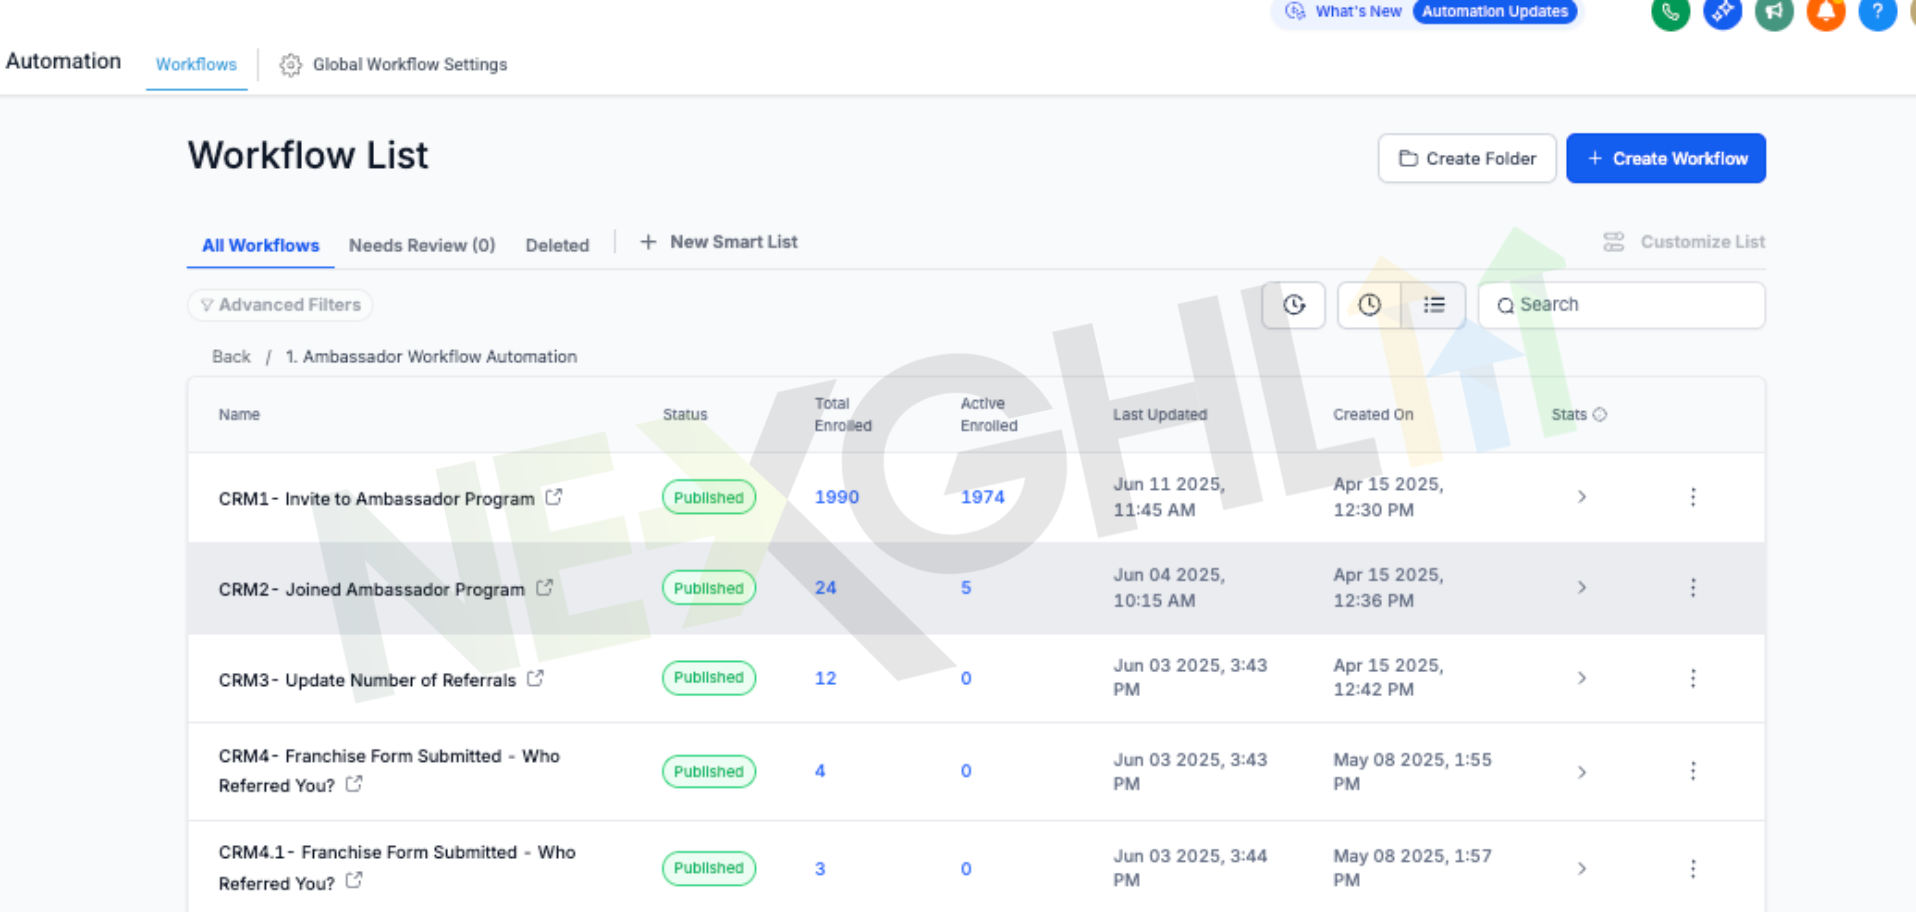Open the Deleted workflows tab

557,246
